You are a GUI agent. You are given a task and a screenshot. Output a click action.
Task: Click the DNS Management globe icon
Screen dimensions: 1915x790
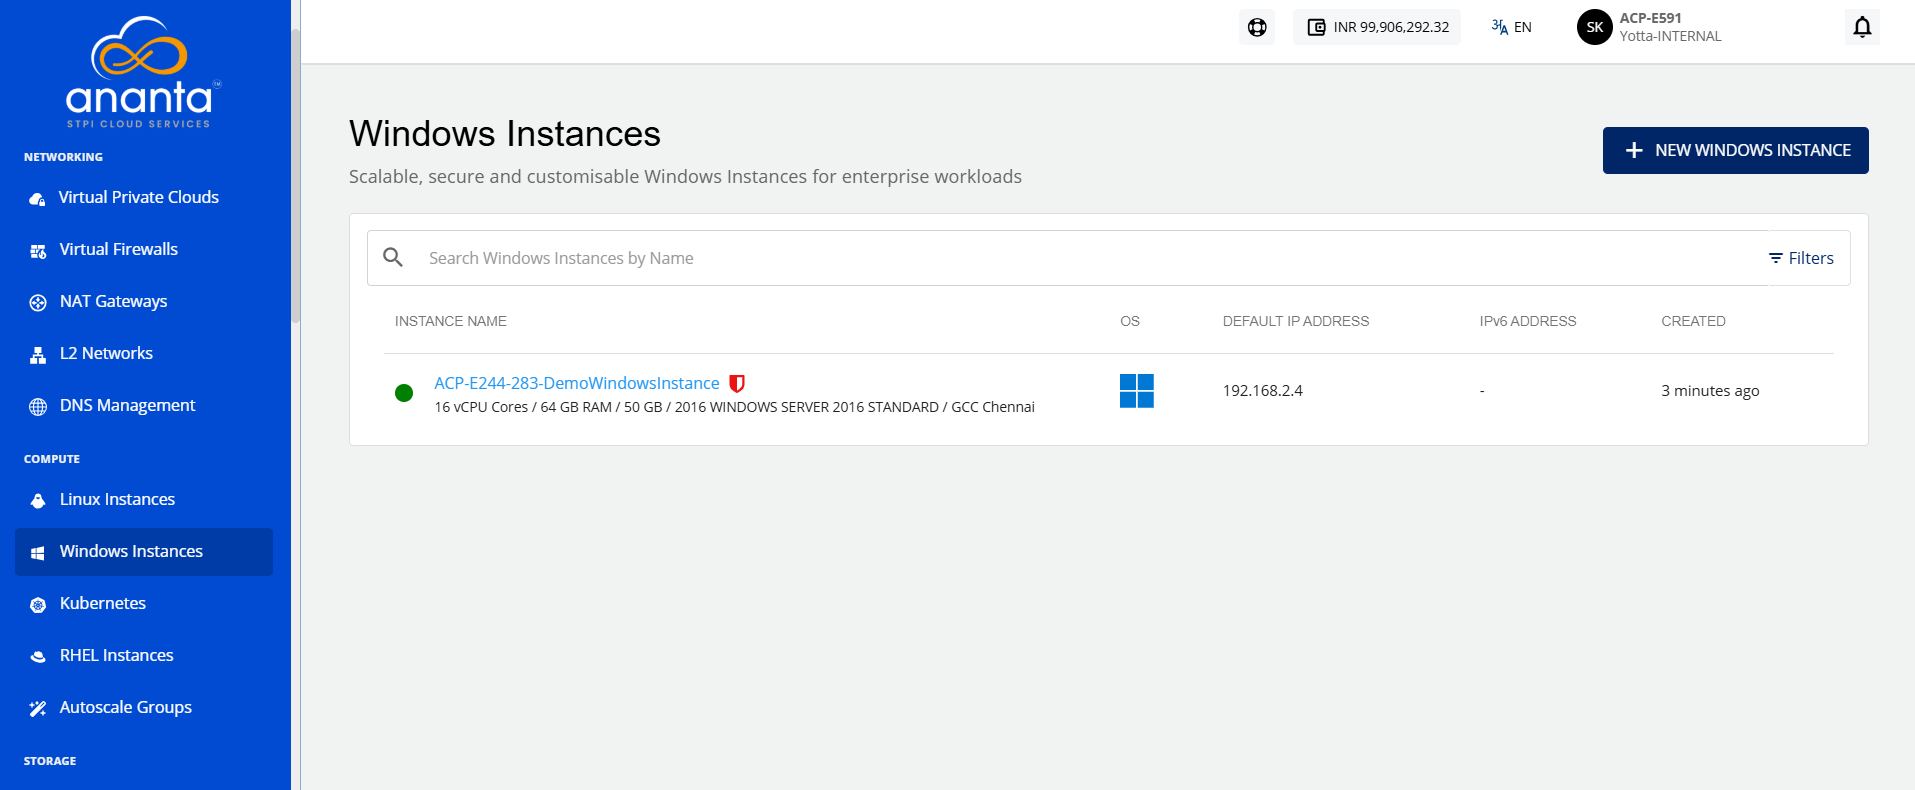pos(38,406)
